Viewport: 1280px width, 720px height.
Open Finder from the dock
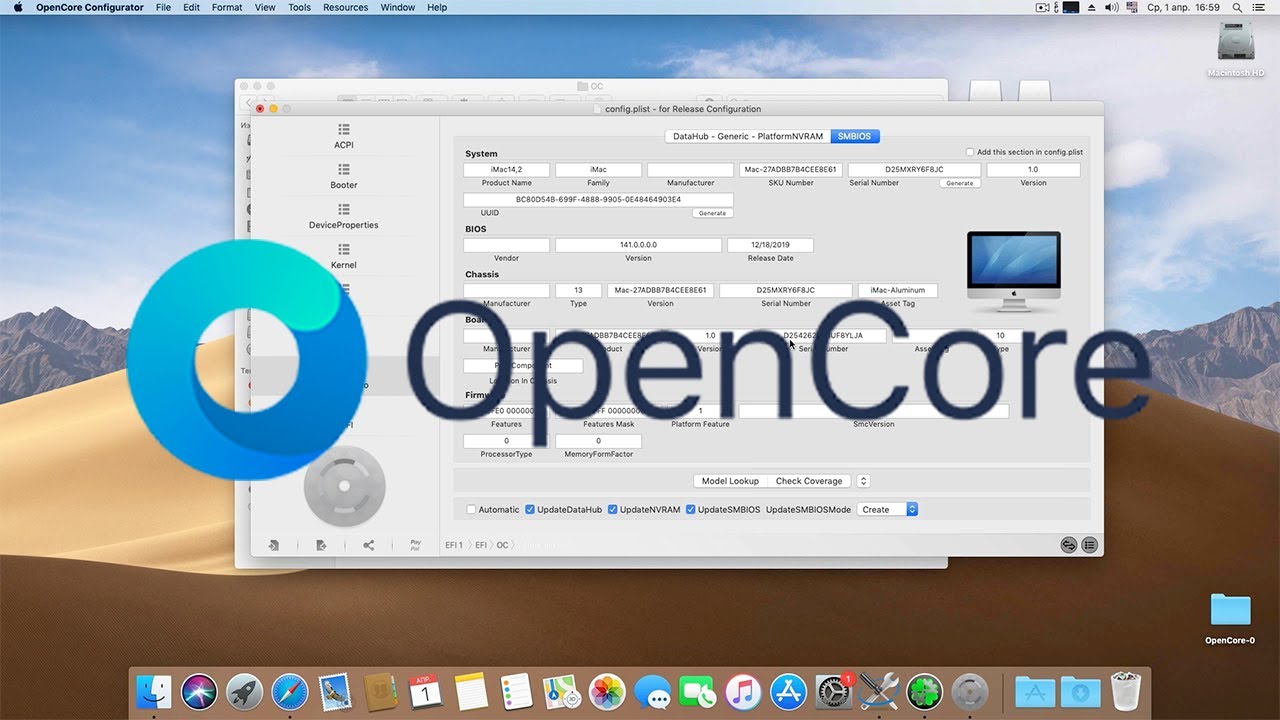tap(155, 691)
